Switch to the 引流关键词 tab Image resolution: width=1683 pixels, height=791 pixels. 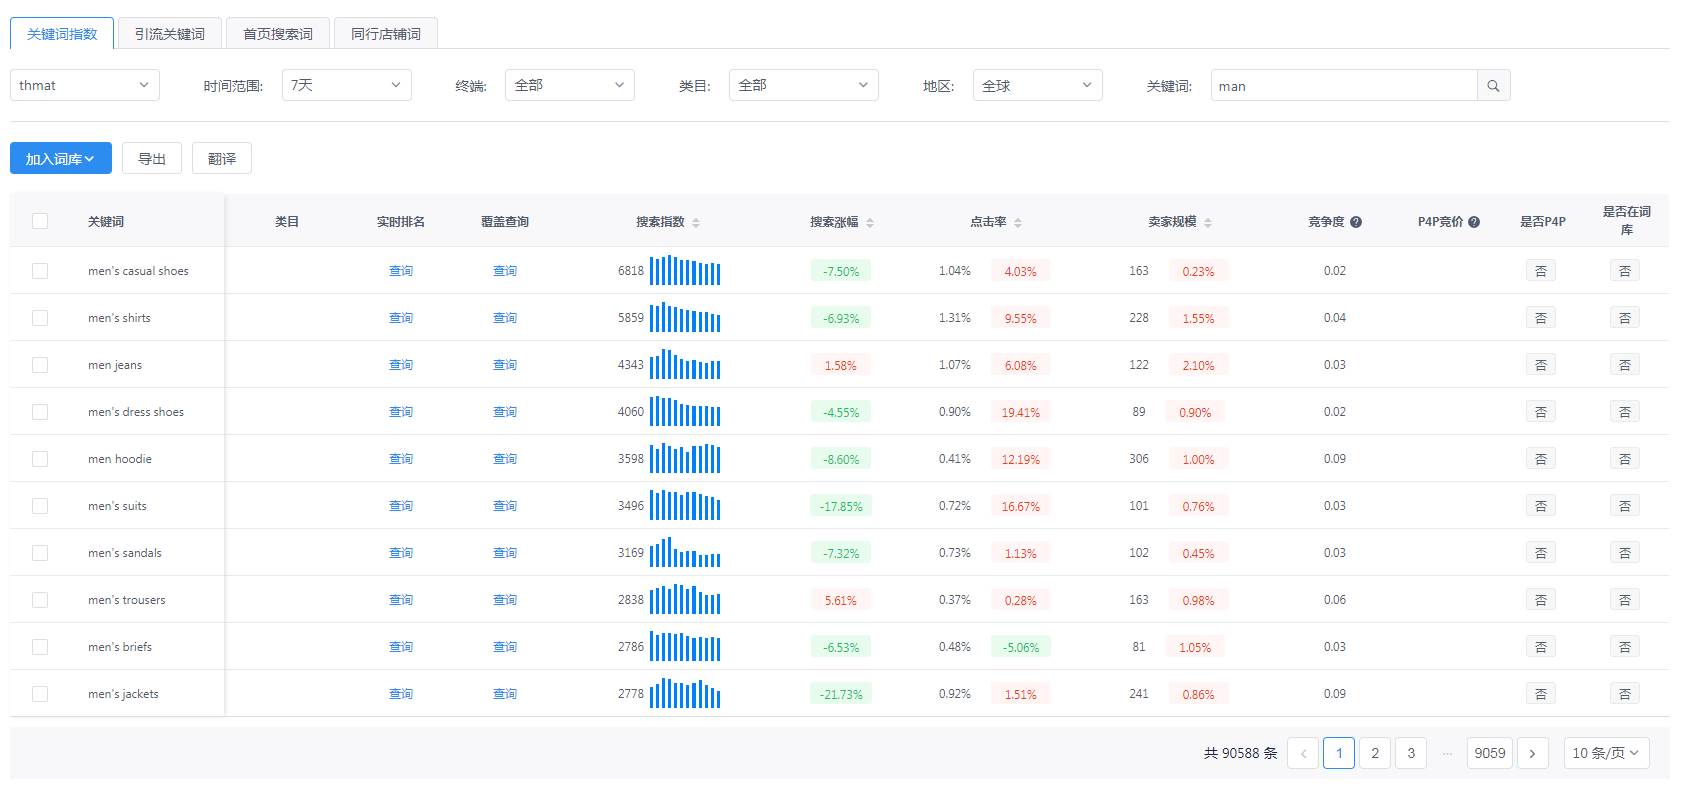170,33
